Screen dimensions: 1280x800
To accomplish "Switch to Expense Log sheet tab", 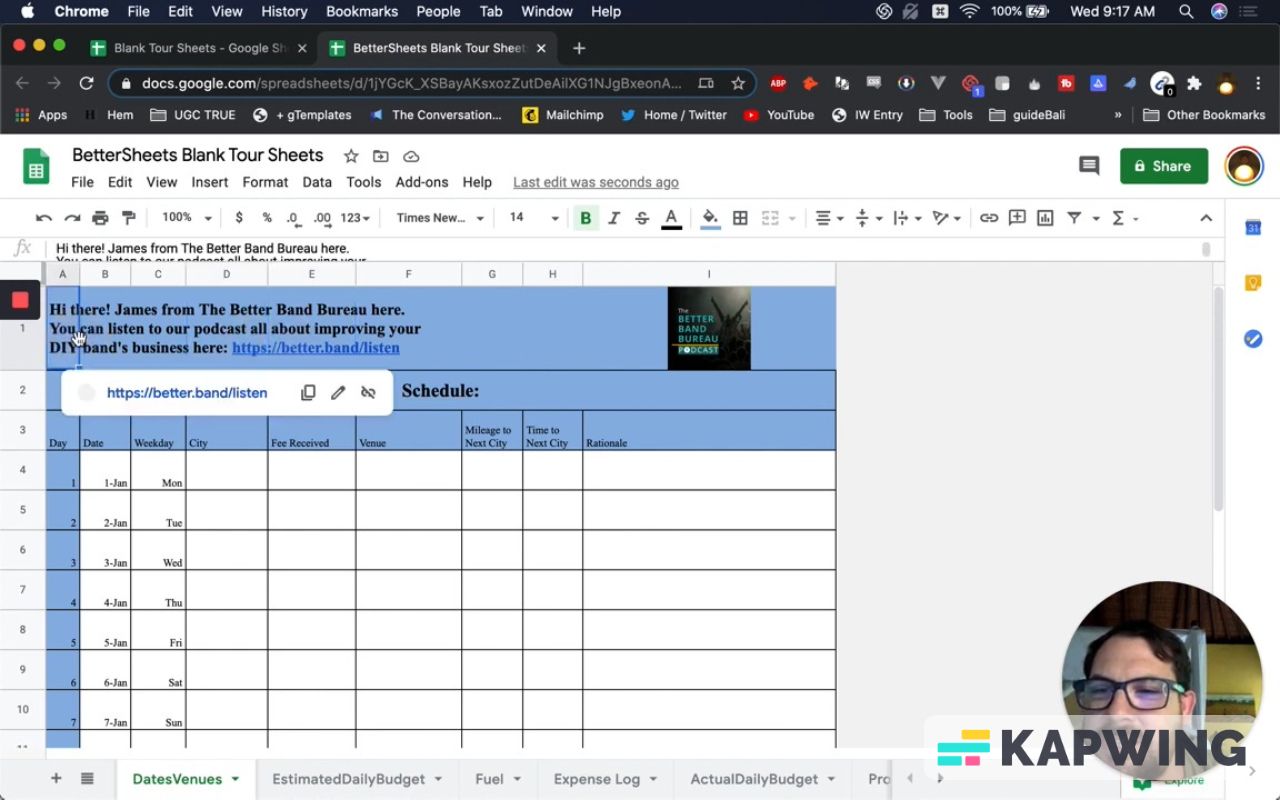I will click(605, 779).
